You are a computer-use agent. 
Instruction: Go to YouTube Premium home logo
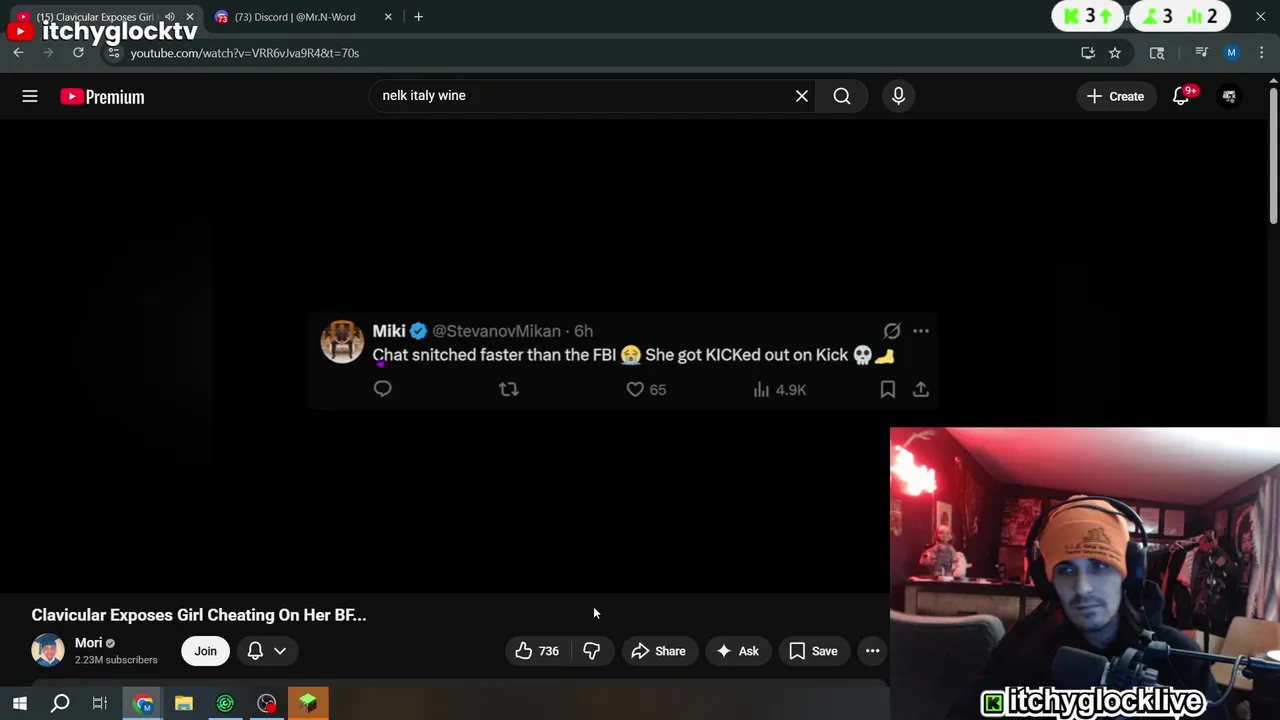pos(102,97)
